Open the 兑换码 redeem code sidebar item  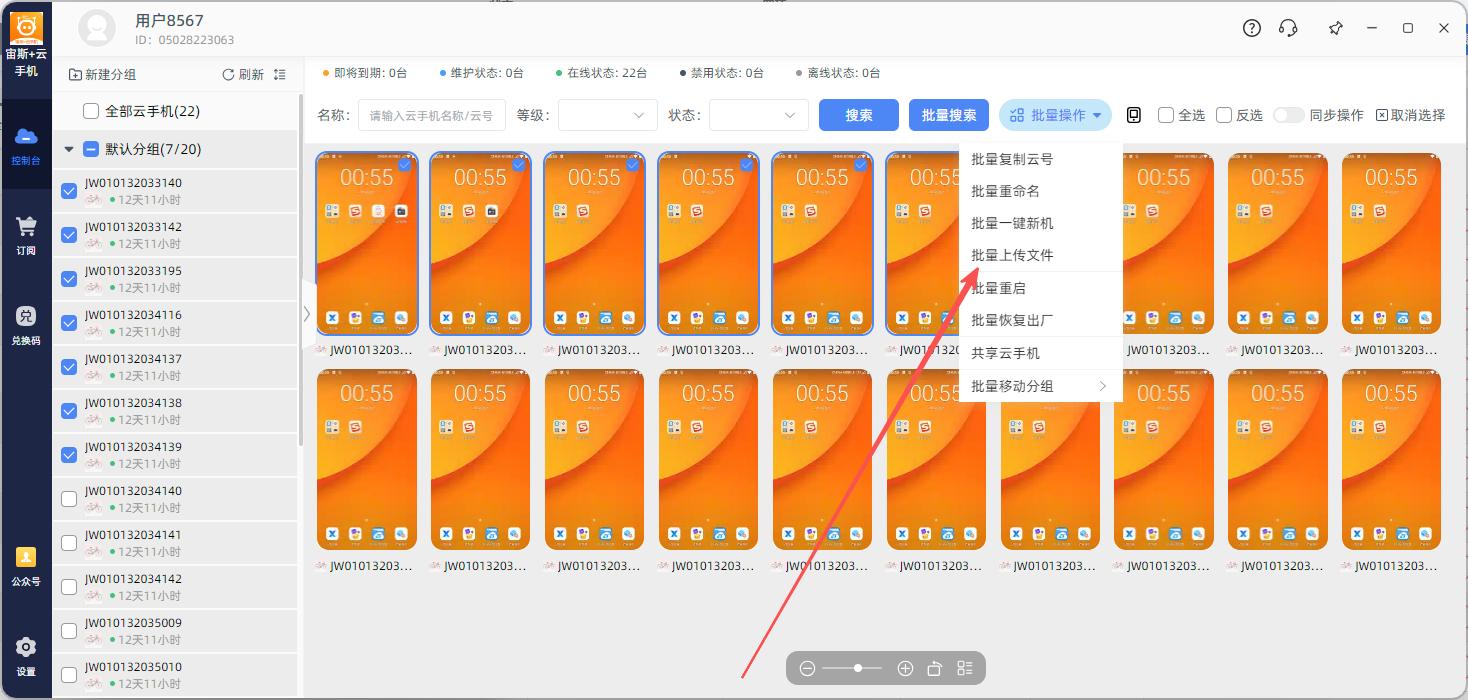(26, 325)
